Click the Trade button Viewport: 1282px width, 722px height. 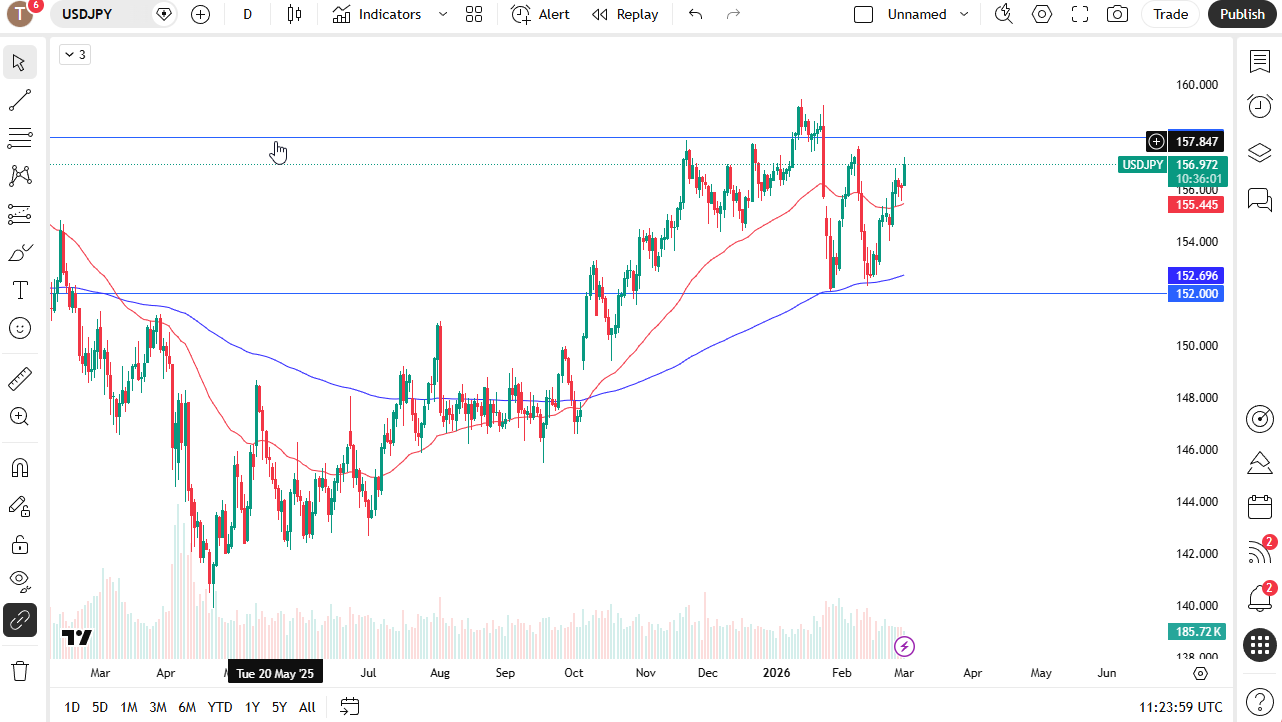point(1170,14)
